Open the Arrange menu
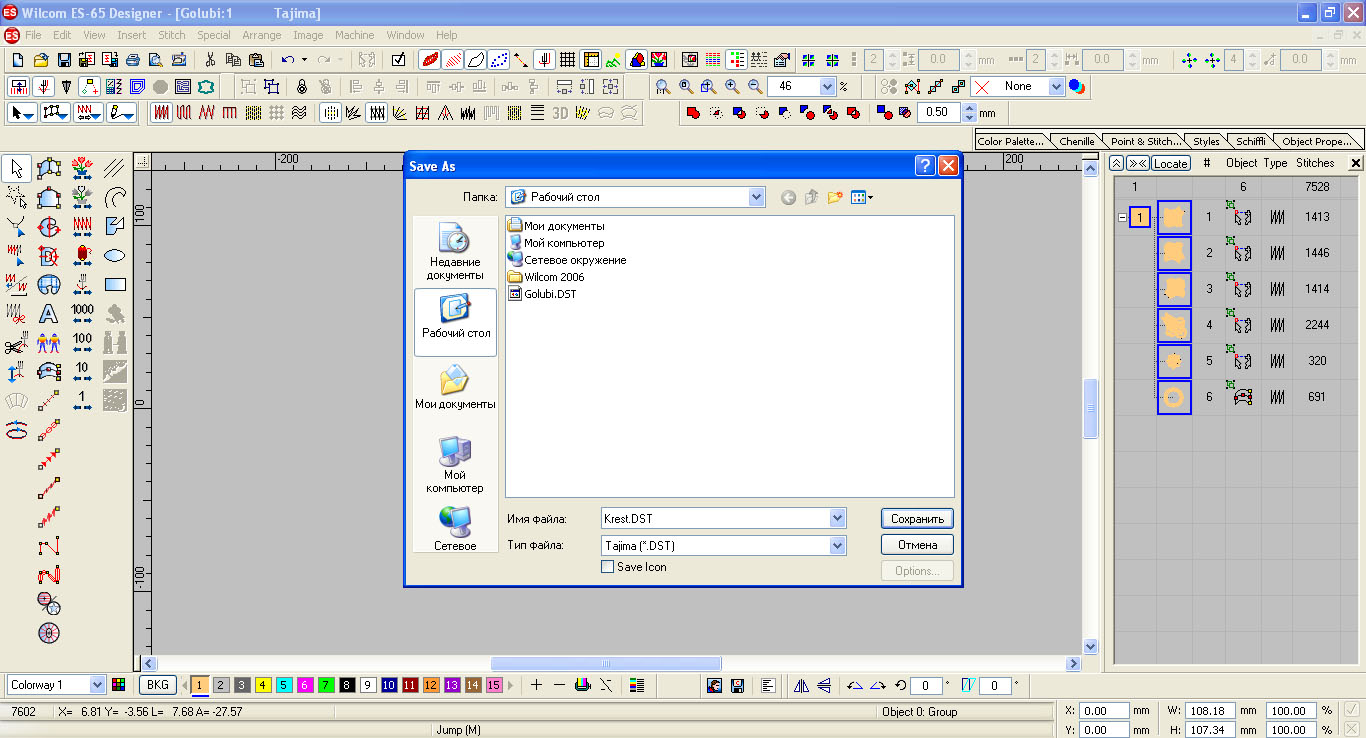The height and width of the screenshot is (738, 1366). 262,35
